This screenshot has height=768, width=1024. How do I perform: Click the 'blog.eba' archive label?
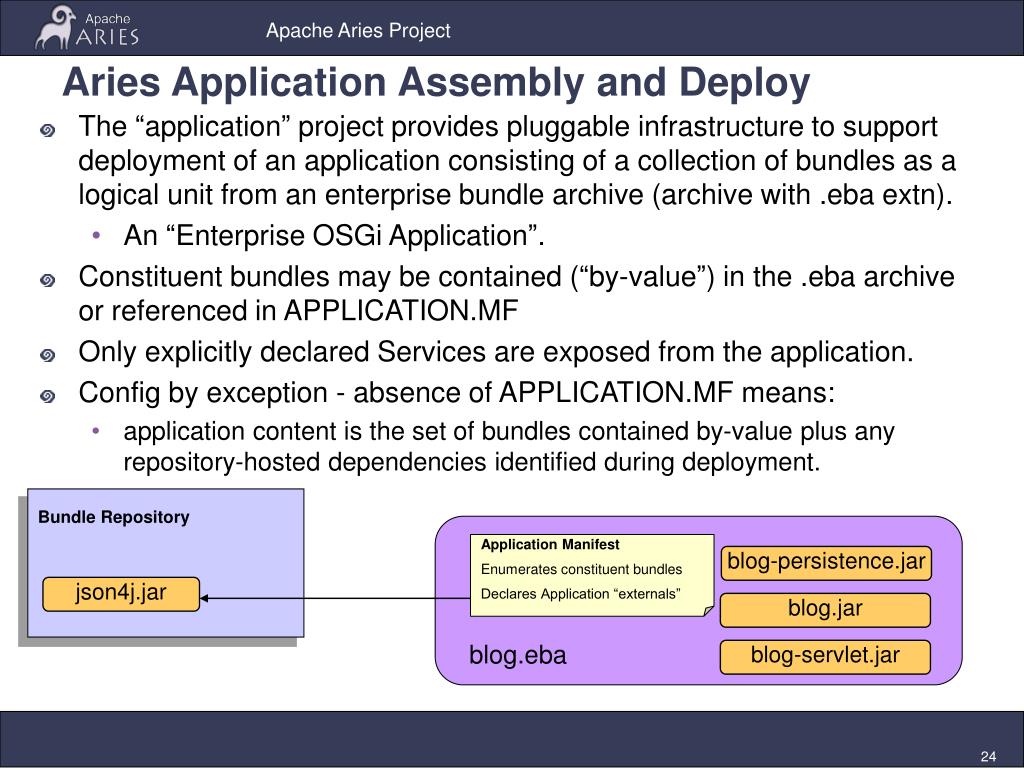point(518,654)
